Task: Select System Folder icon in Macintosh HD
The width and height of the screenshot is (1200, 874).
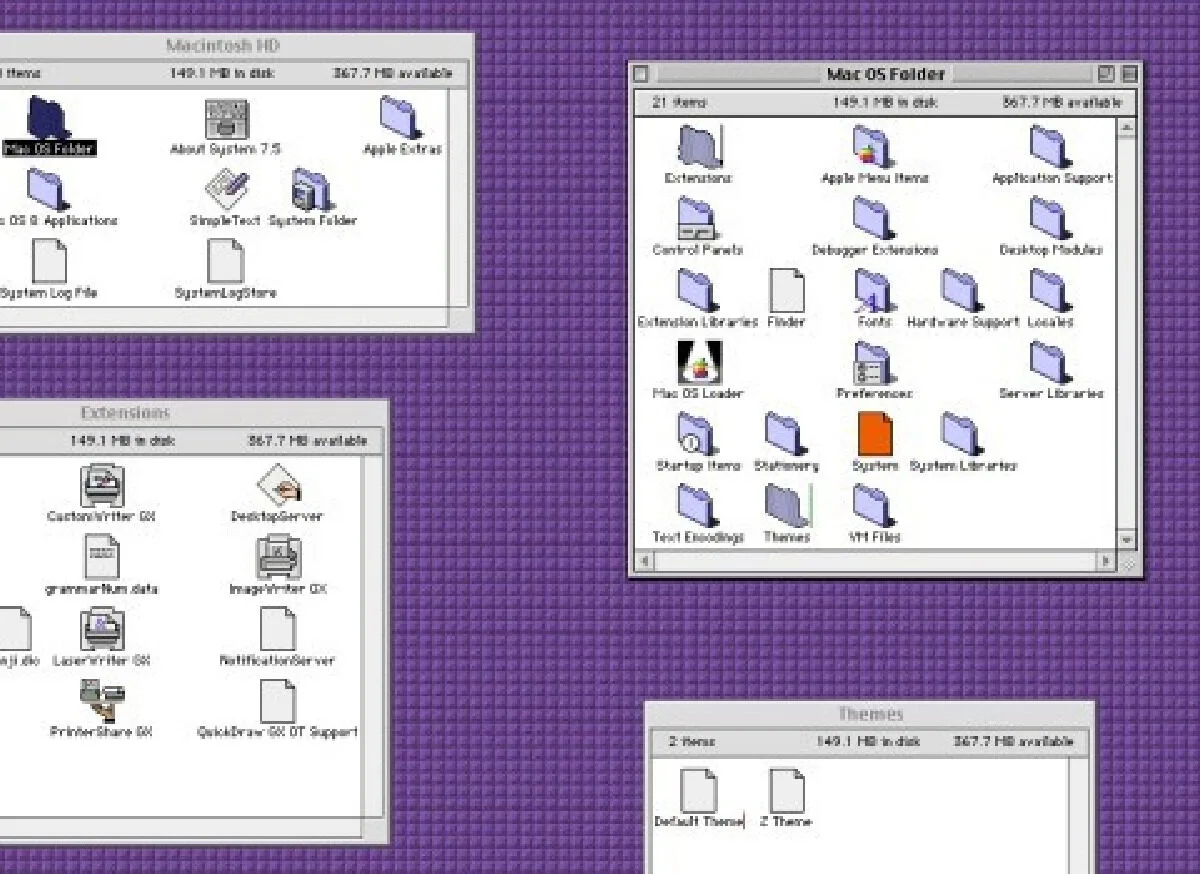Action: (x=313, y=190)
